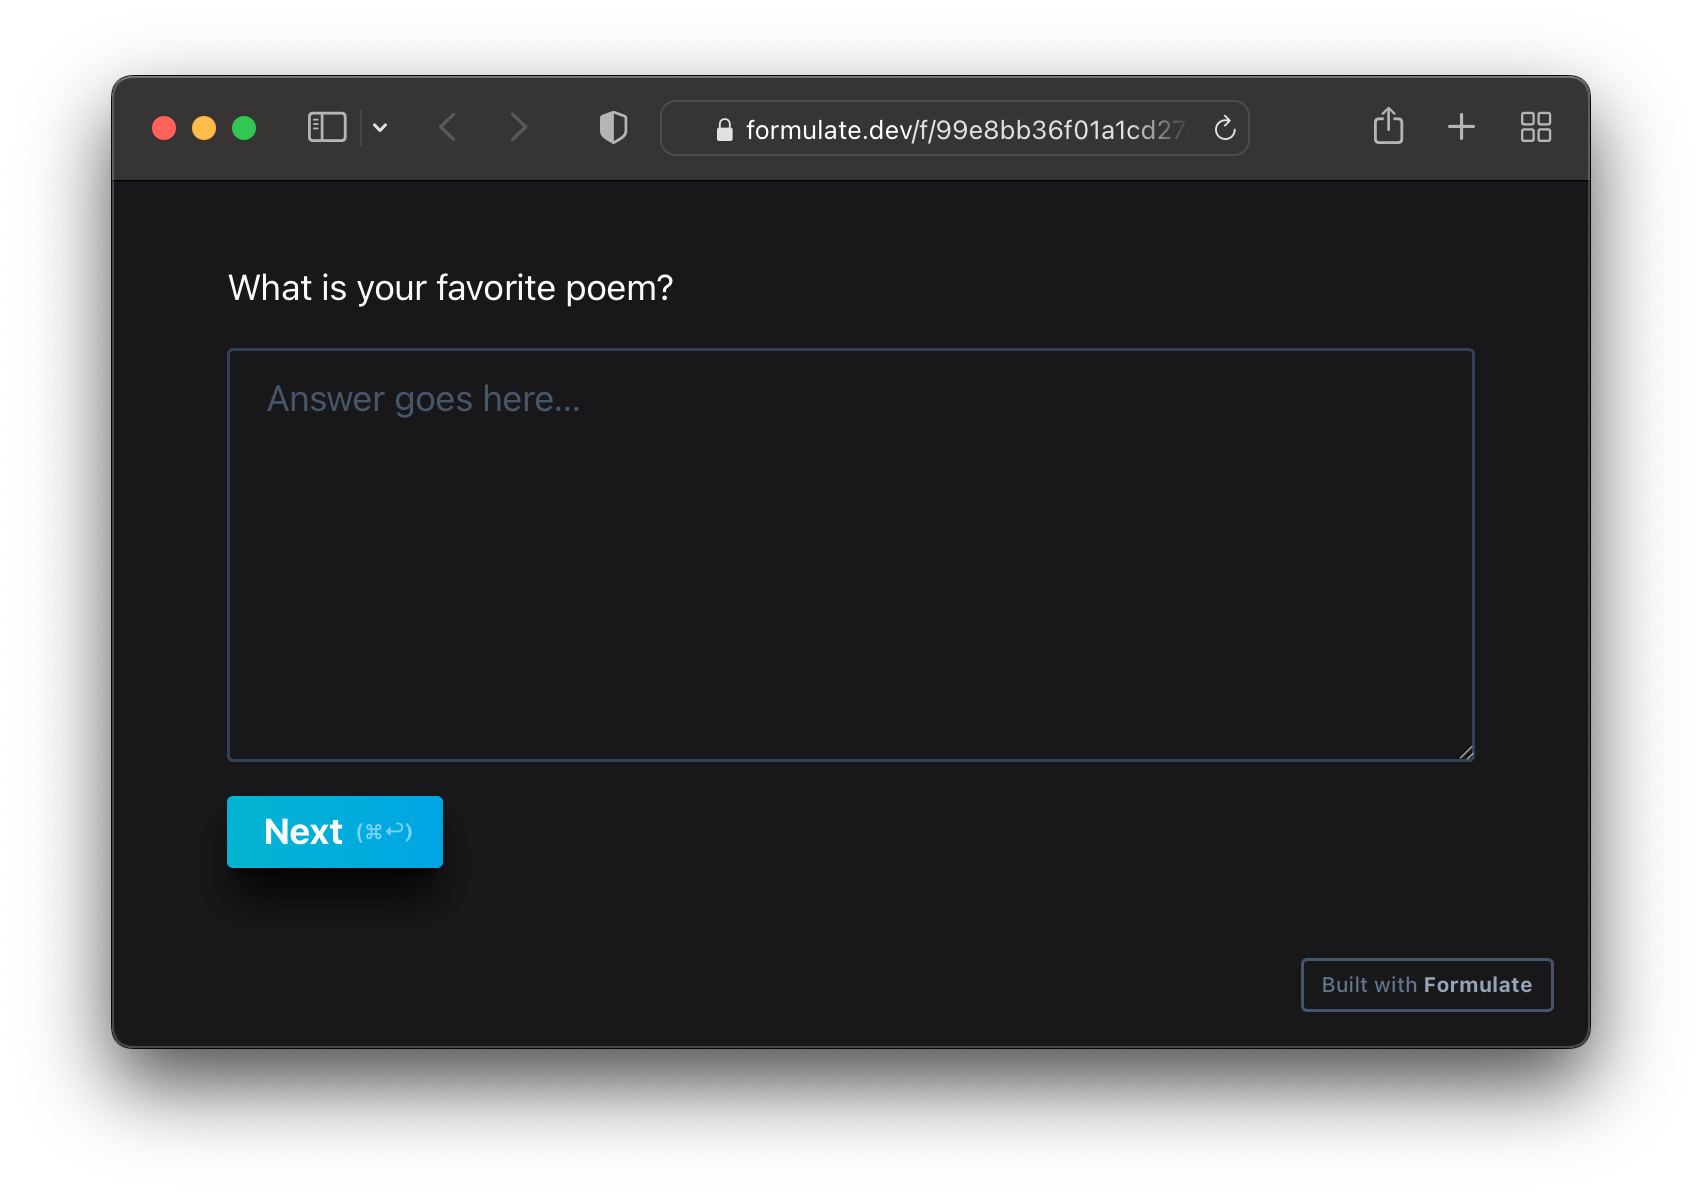Click the lock icon in address bar
The height and width of the screenshot is (1196, 1702).
coord(725,130)
